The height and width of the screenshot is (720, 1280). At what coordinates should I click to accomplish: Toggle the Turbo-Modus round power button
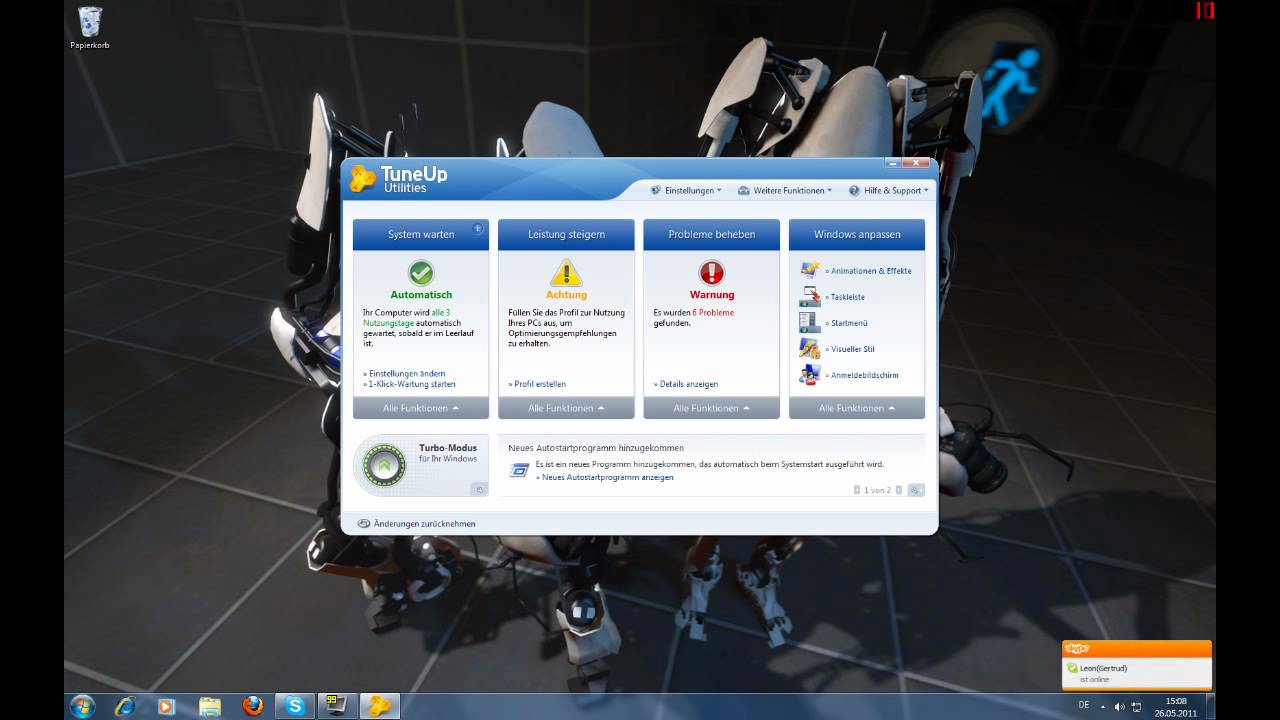click(384, 465)
